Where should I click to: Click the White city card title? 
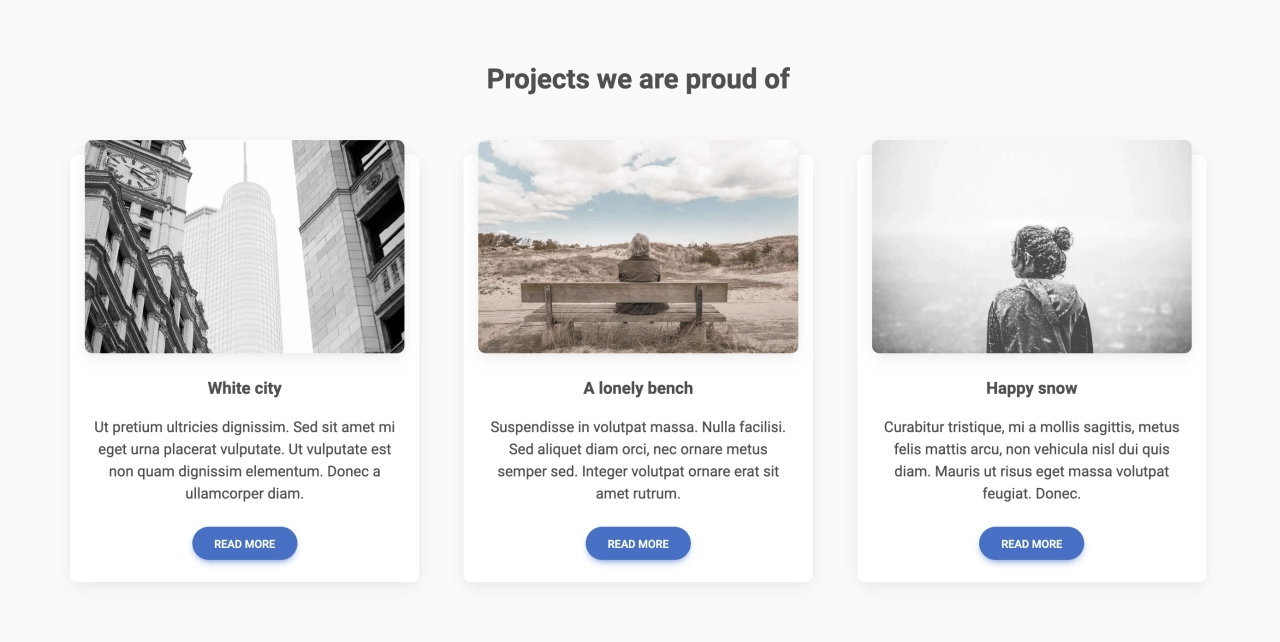pos(245,388)
